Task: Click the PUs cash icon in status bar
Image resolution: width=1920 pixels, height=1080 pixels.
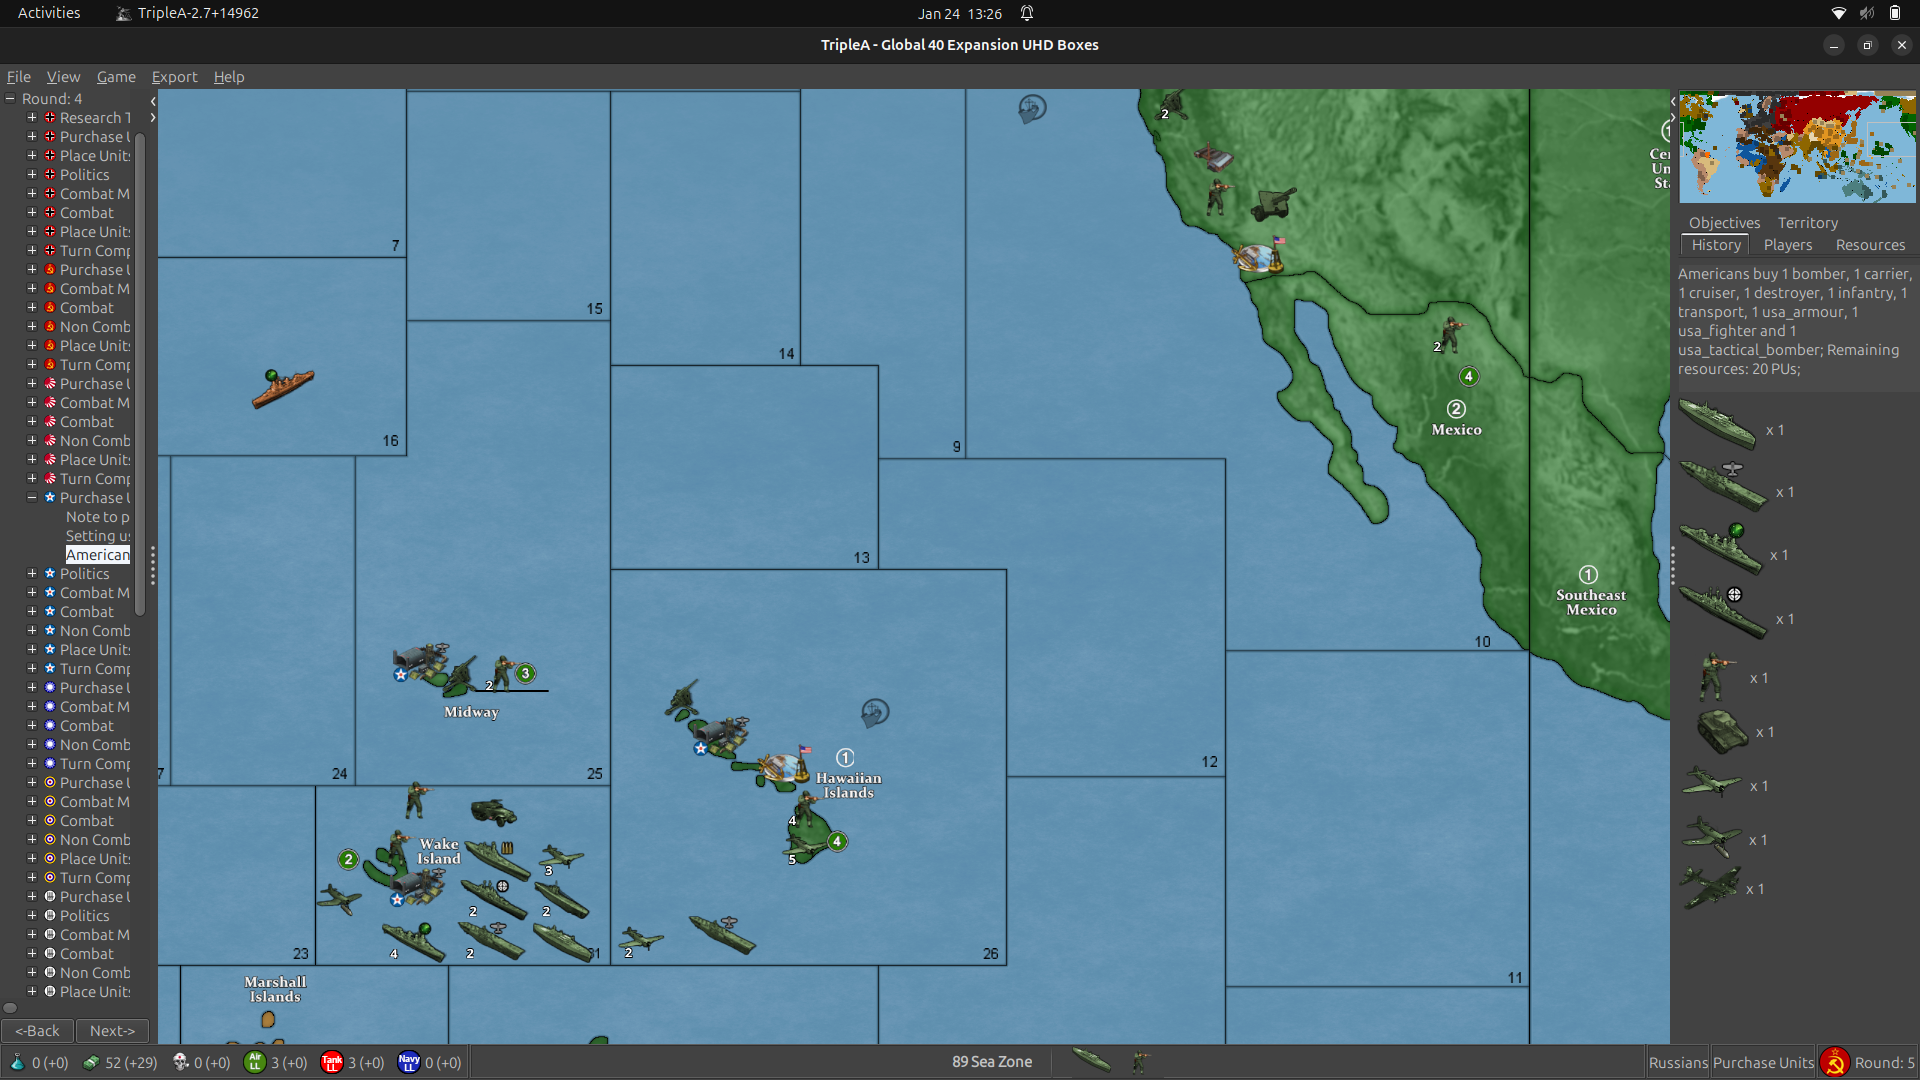Action: pos(91,1062)
